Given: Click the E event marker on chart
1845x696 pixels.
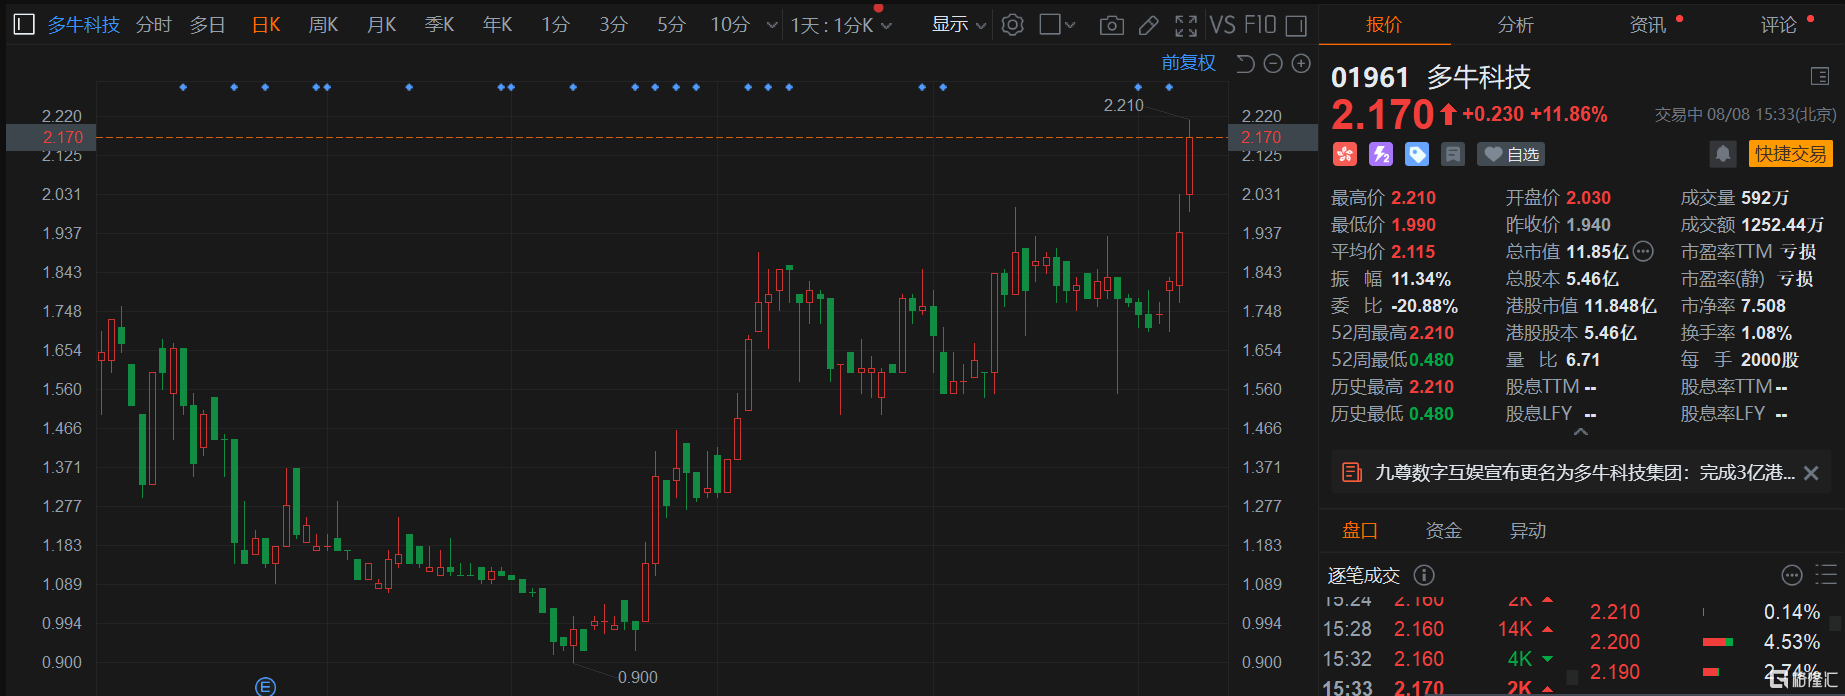Looking at the screenshot, I should click(x=265, y=686).
